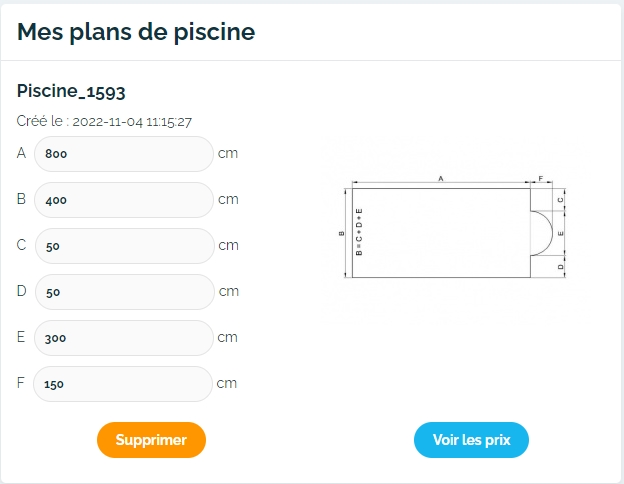Focus the E field showing 300
624x484 pixels.
[x=123, y=338]
